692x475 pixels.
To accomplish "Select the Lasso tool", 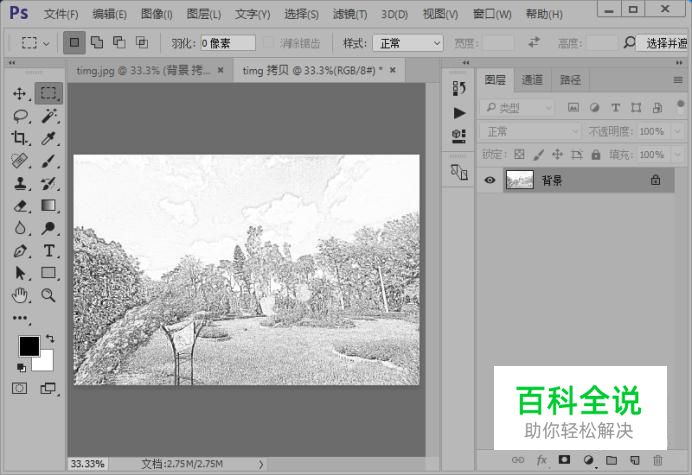I will point(20,116).
